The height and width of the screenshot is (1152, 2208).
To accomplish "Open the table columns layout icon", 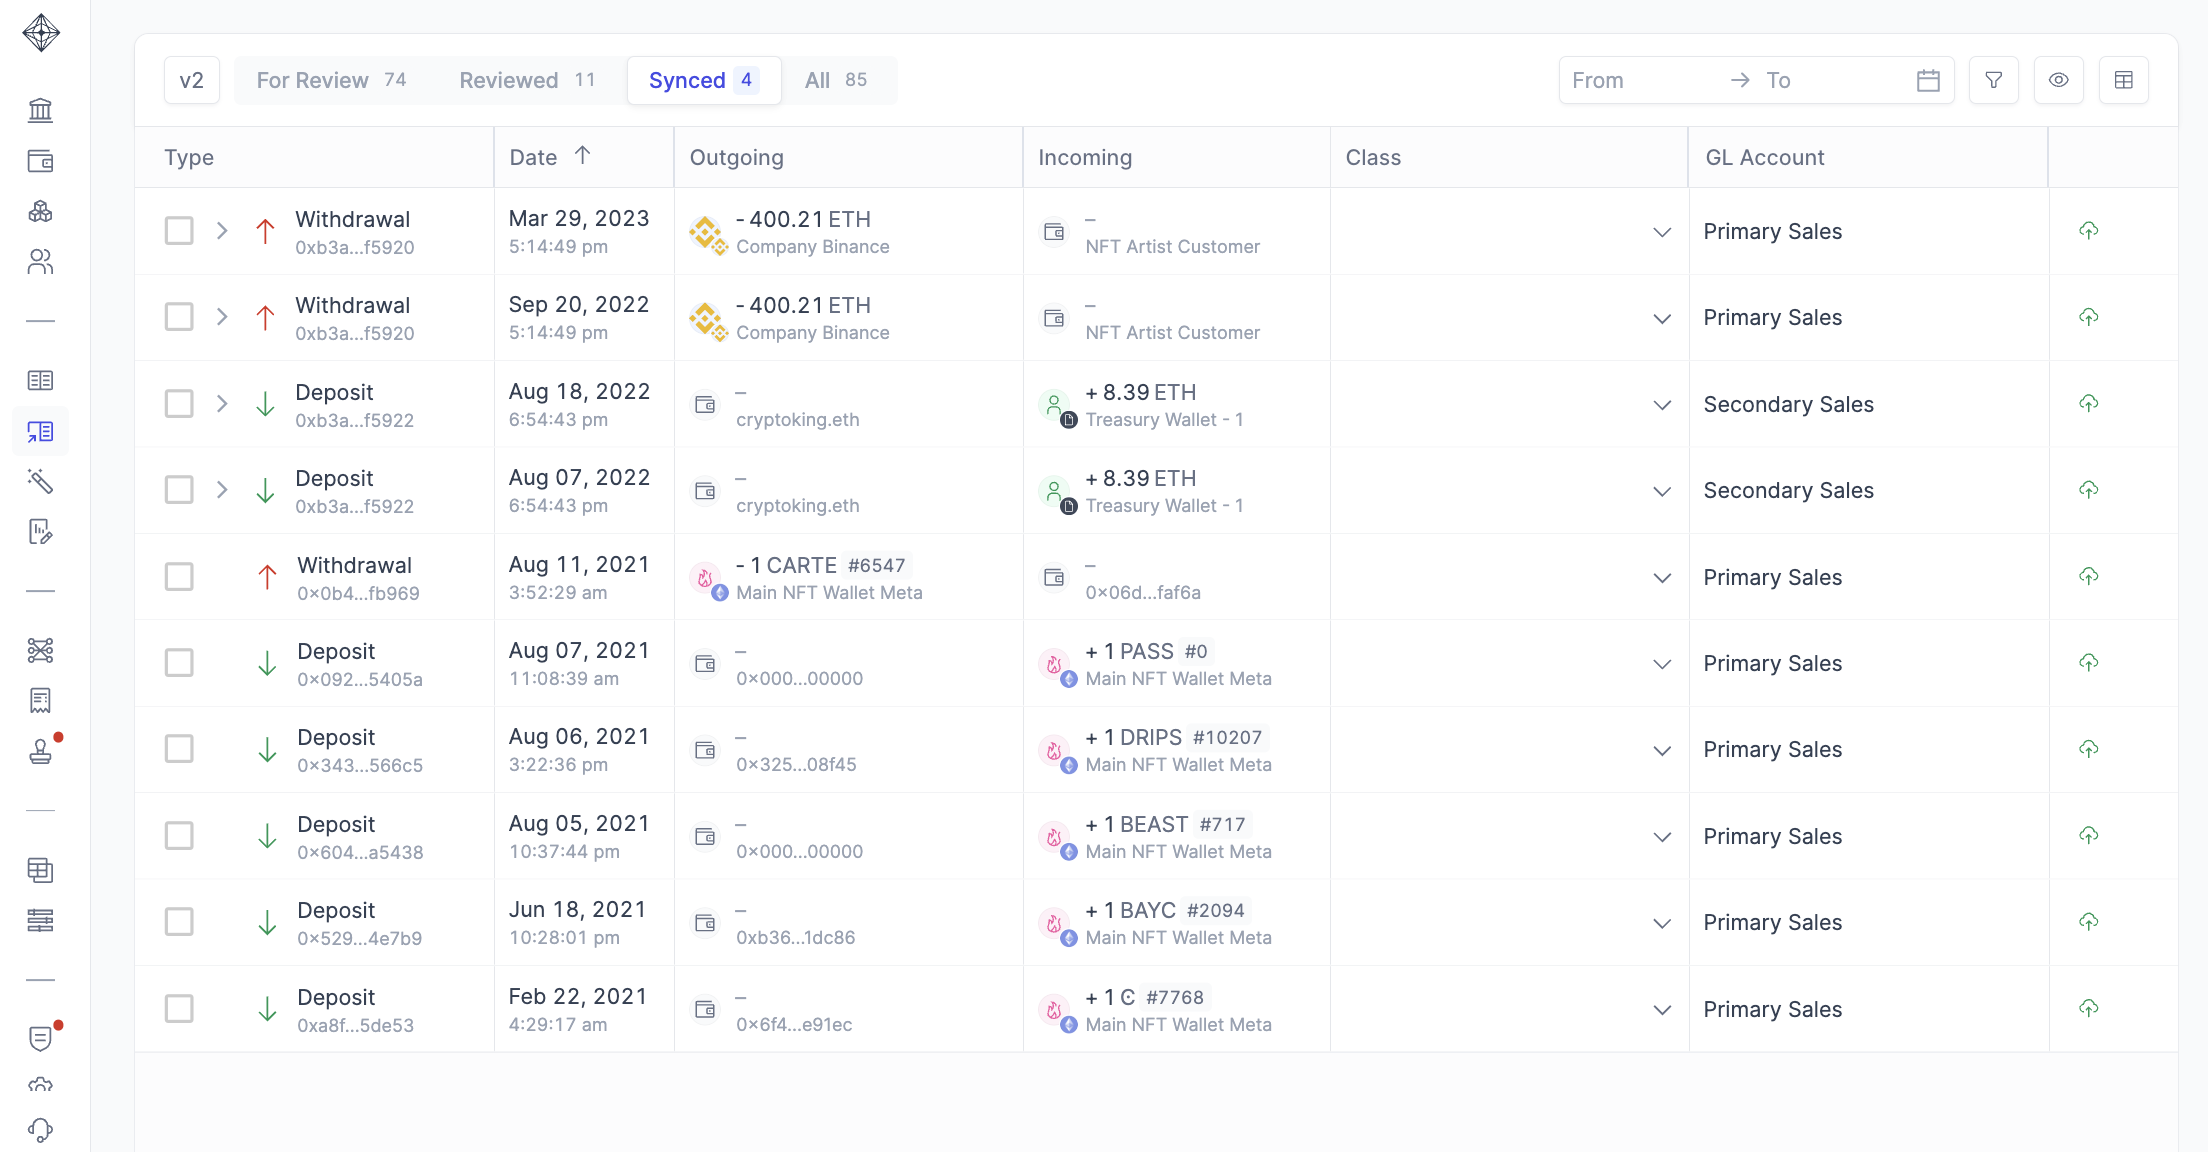I will click(x=2123, y=80).
